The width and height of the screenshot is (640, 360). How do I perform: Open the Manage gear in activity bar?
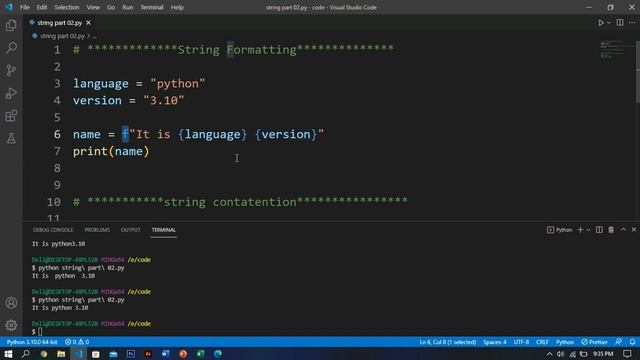(11, 325)
